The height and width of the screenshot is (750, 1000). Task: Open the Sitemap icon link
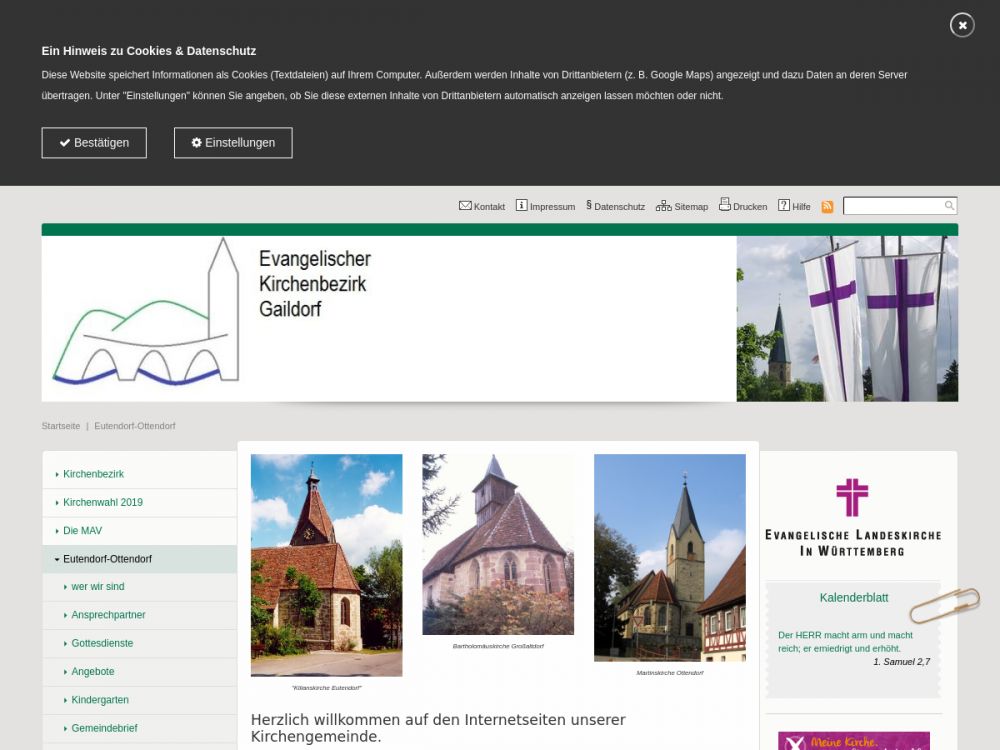[663, 206]
